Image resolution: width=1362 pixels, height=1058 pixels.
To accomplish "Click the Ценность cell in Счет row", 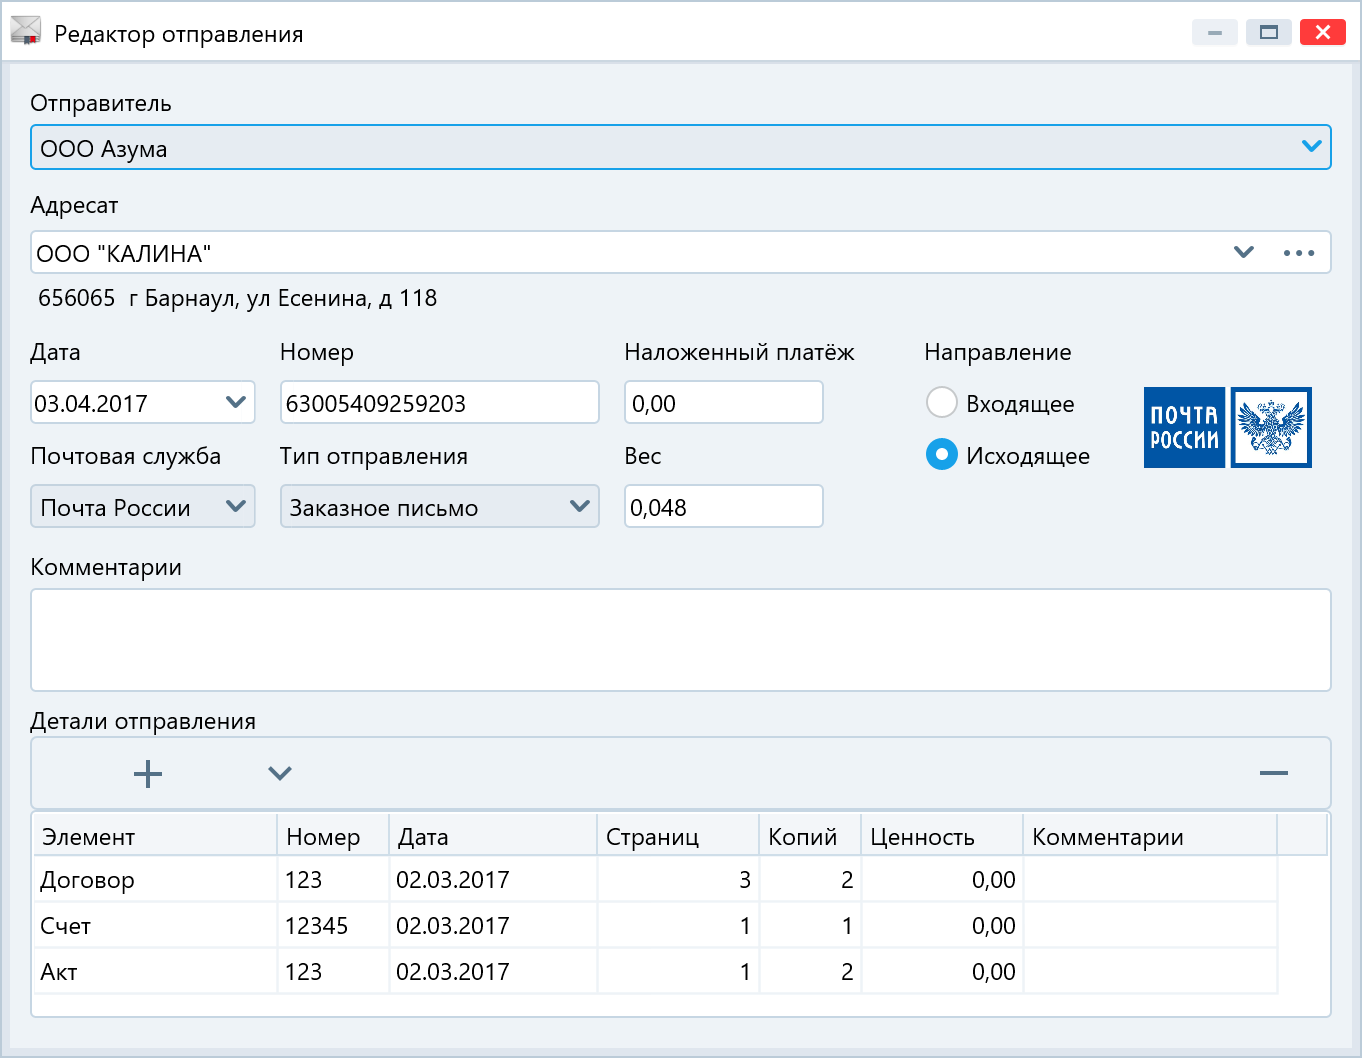I will coord(942,926).
